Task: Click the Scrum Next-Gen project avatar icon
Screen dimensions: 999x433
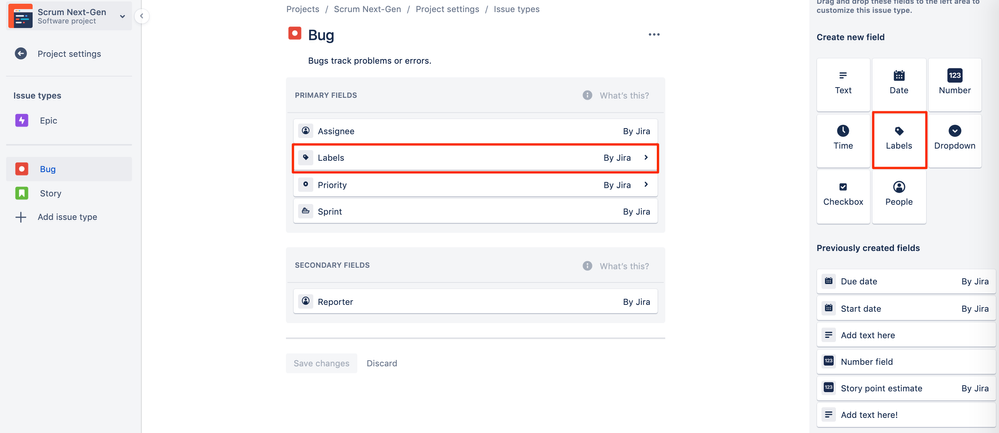Action: point(20,16)
